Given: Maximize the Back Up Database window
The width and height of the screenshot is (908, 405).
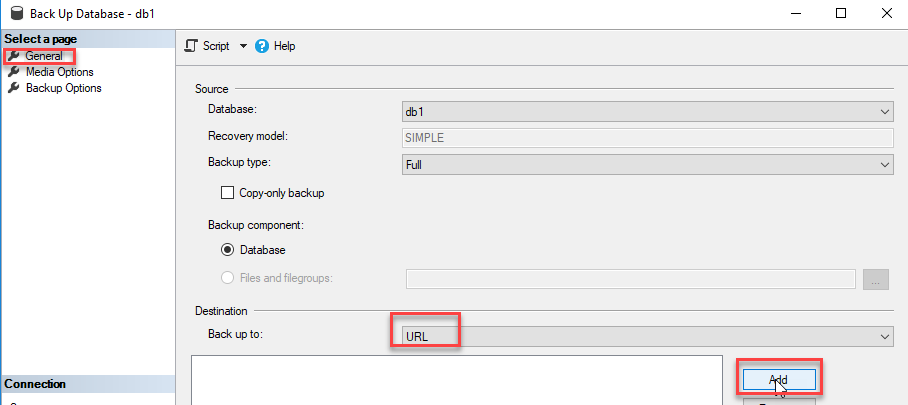Looking at the screenshot, I should 841,13.
